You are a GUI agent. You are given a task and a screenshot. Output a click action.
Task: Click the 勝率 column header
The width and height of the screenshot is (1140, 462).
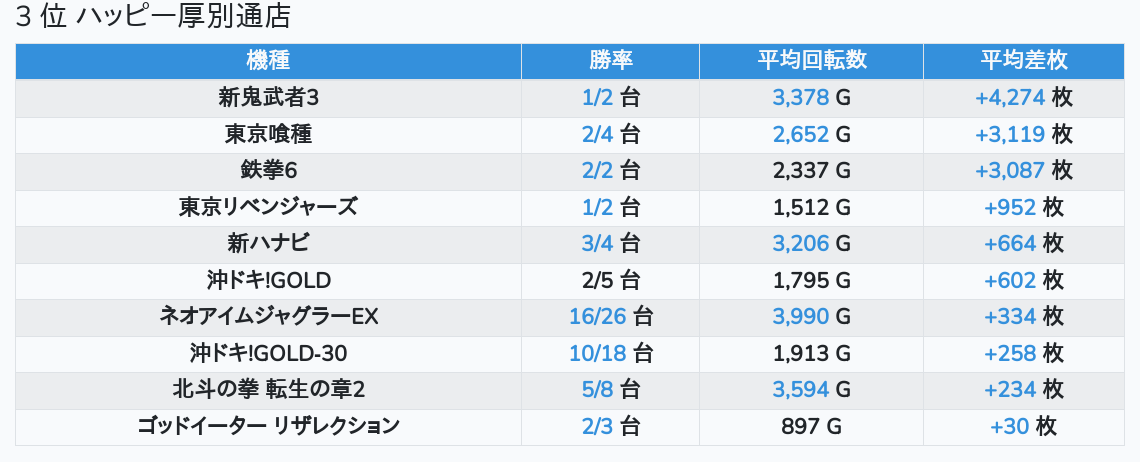610,60
